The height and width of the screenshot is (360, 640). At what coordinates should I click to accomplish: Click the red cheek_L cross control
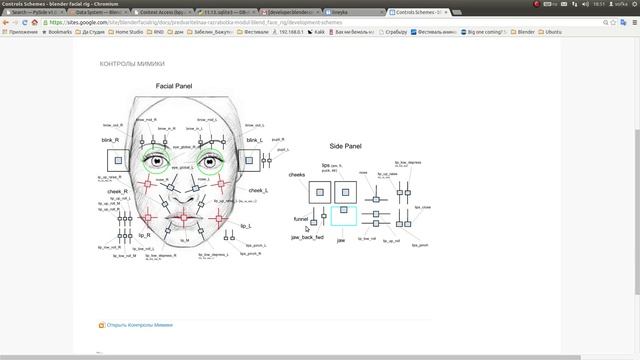(x=221, y=184)
